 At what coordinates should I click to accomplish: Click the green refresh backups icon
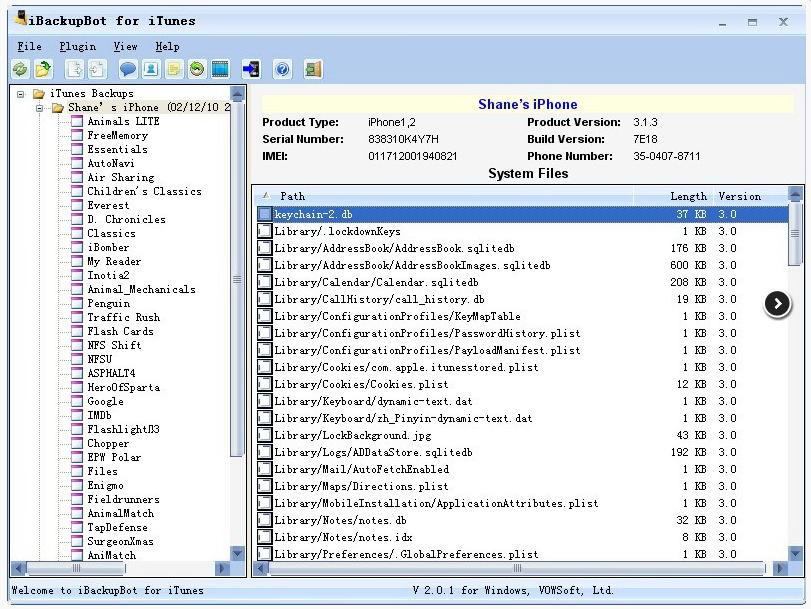(20, 69)
